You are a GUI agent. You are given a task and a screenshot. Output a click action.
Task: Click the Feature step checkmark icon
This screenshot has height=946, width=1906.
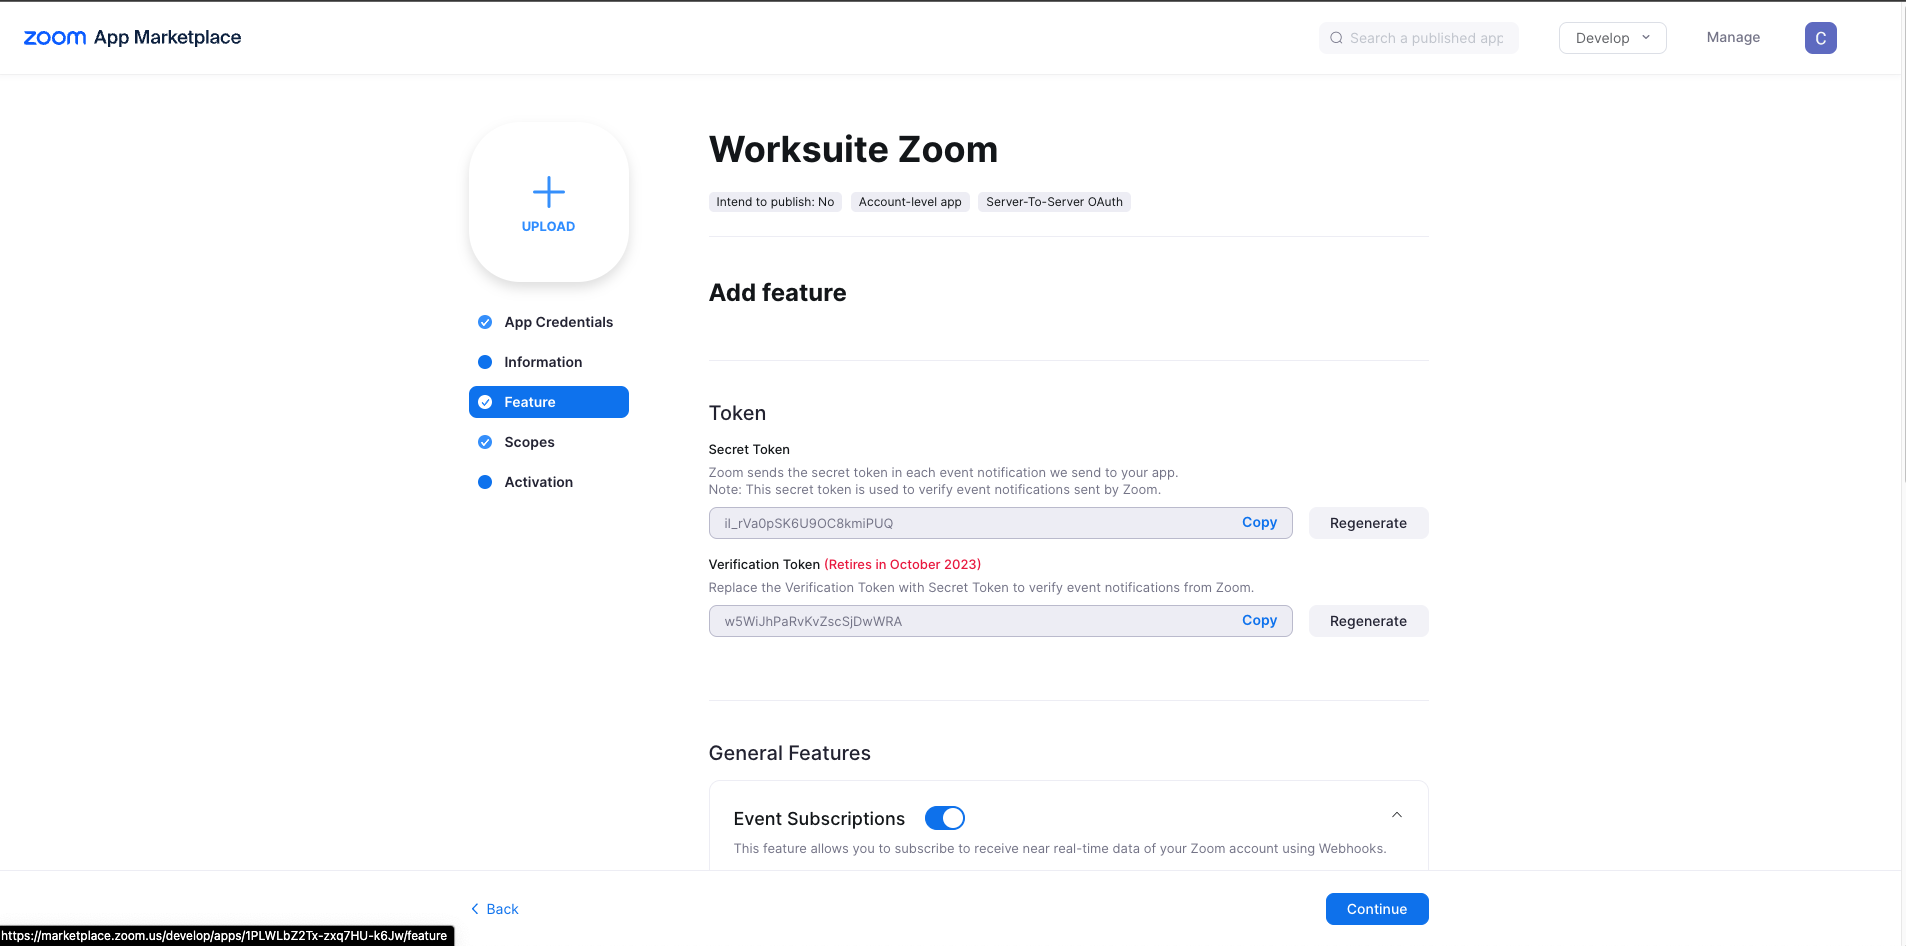coord(485,402)
